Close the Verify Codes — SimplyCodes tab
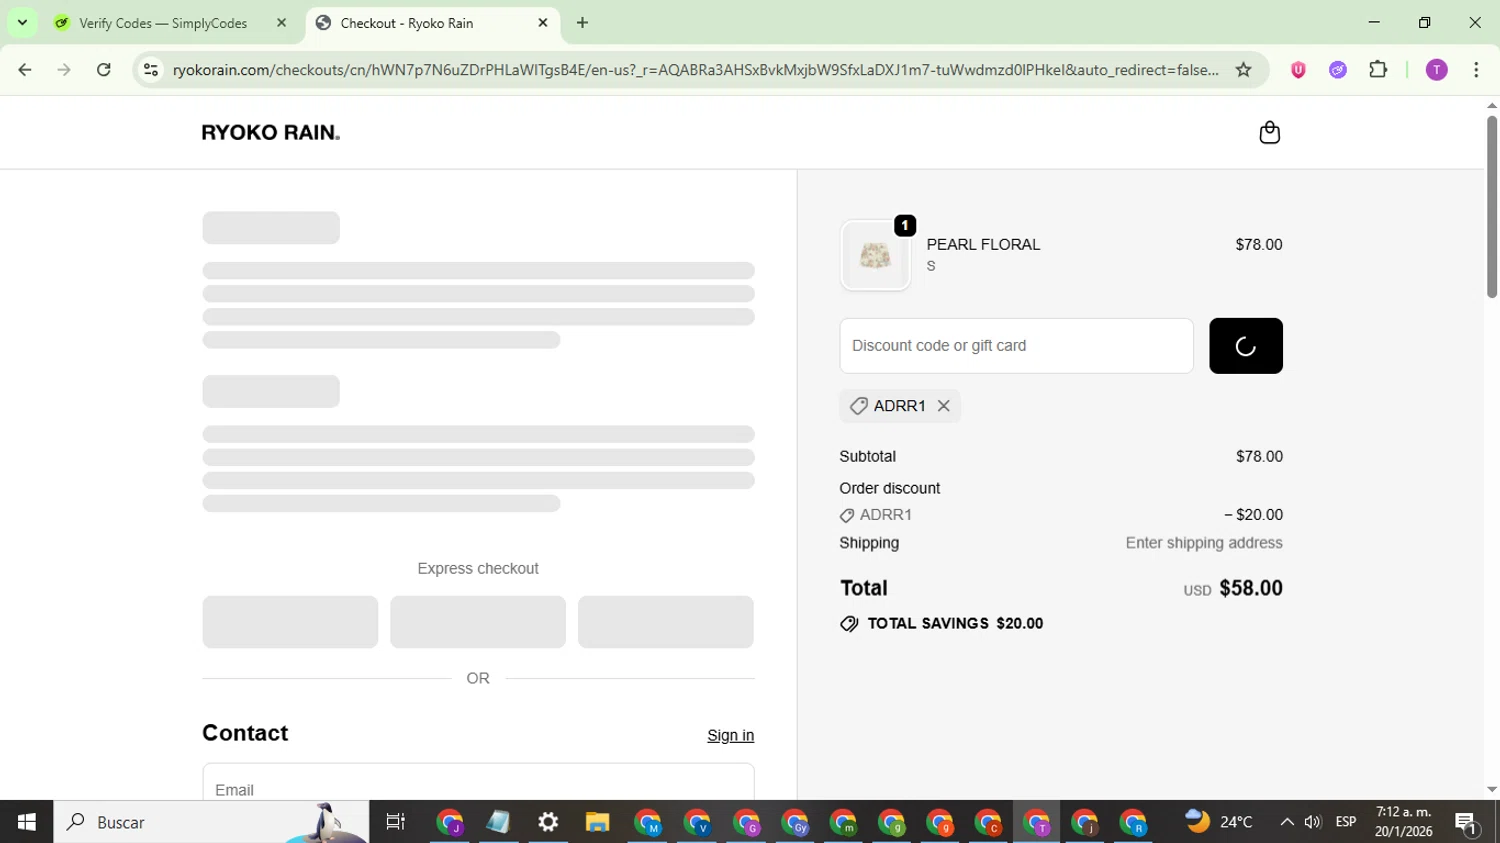This screenshot has height=843, width=1500. [x=281, y=23]
